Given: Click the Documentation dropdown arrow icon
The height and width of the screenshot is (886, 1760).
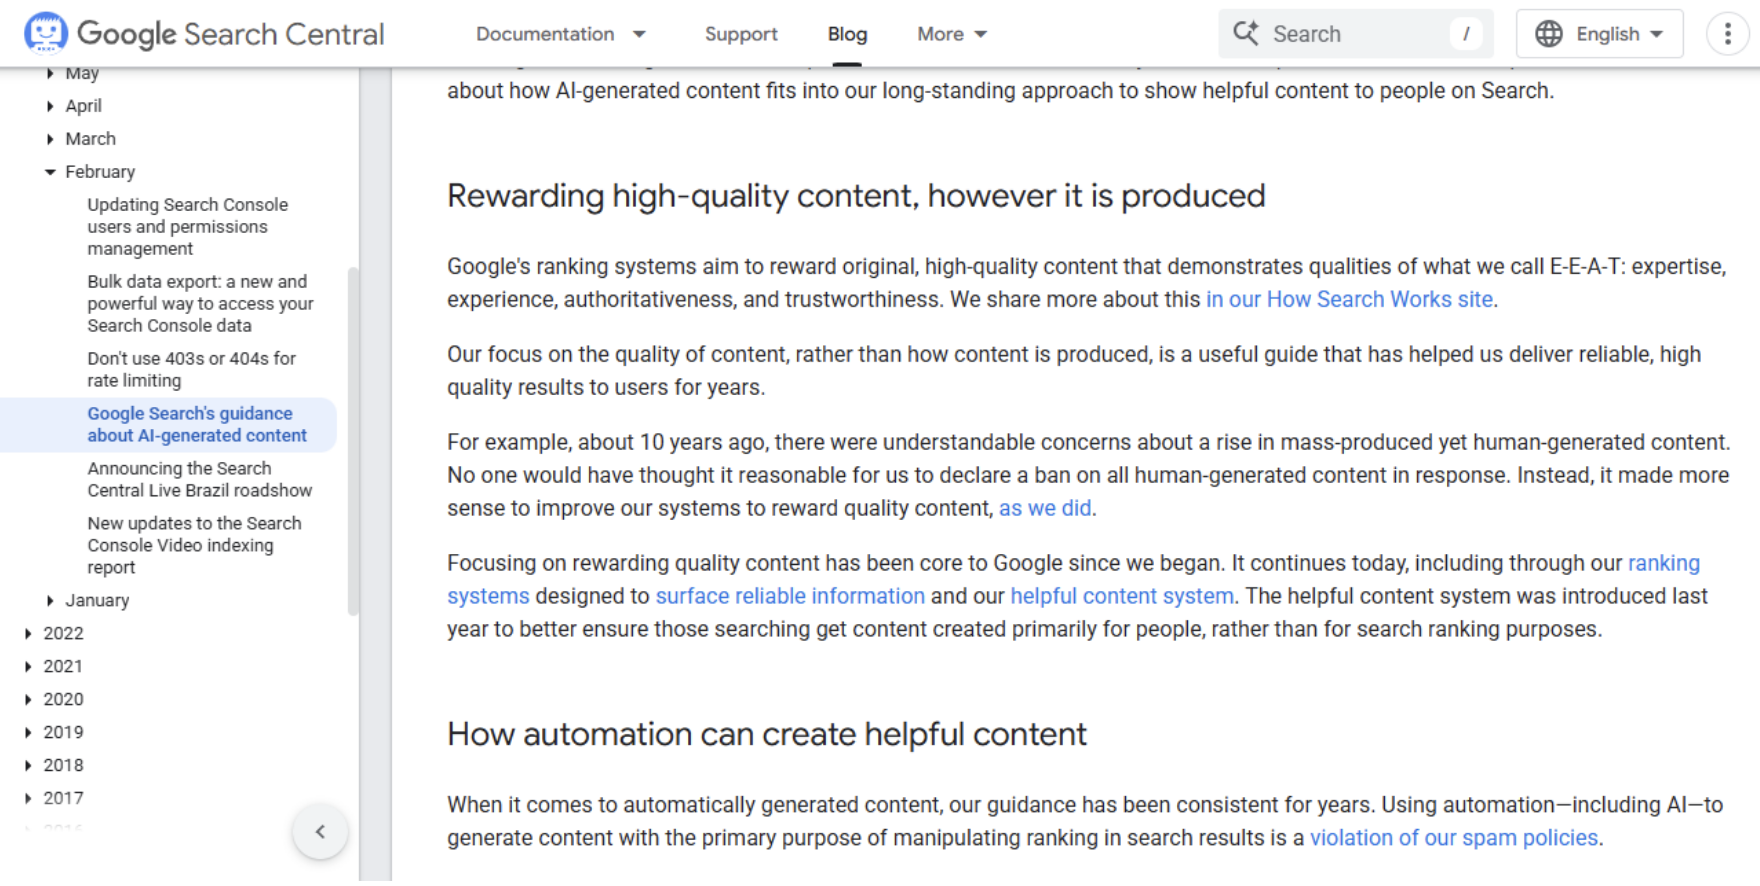Looking at the screenshot, I should (x=637, y=34).
